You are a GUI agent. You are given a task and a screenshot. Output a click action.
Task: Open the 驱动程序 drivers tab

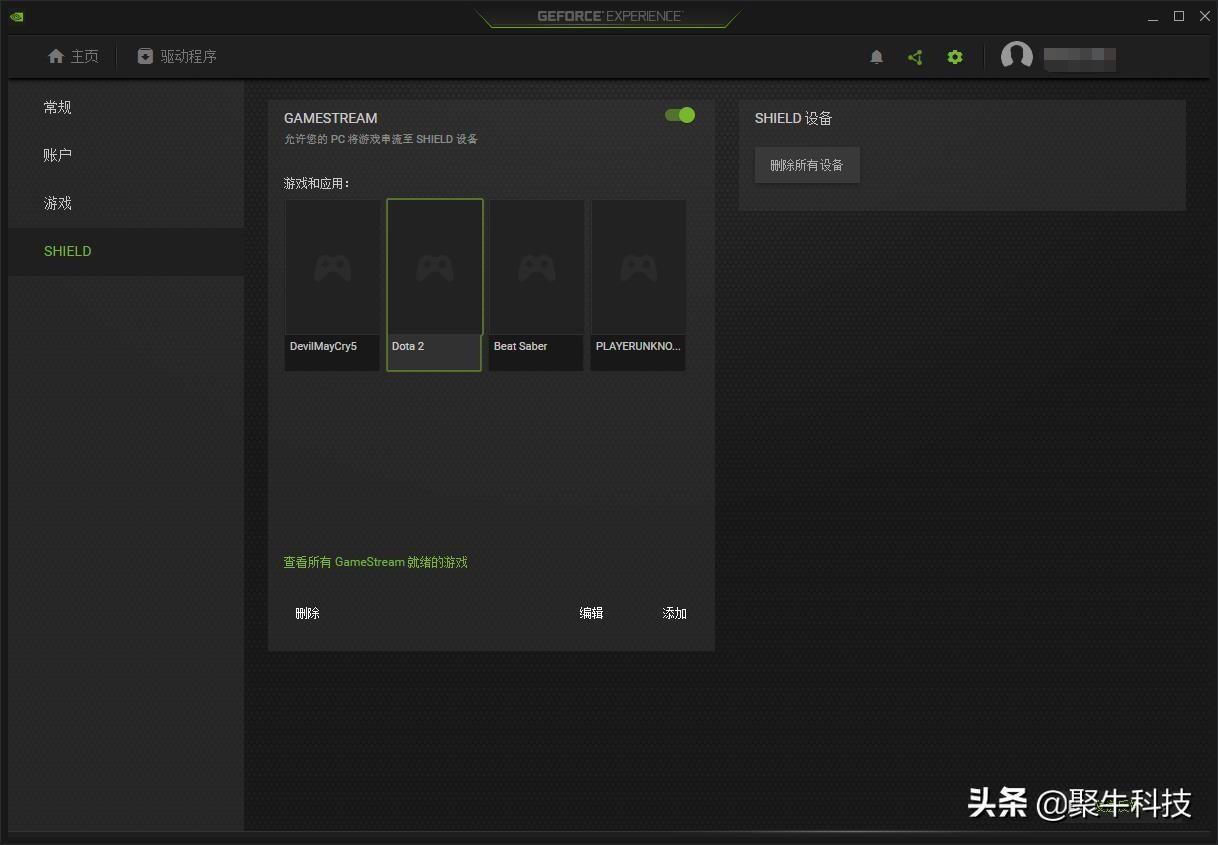point(177,56)
